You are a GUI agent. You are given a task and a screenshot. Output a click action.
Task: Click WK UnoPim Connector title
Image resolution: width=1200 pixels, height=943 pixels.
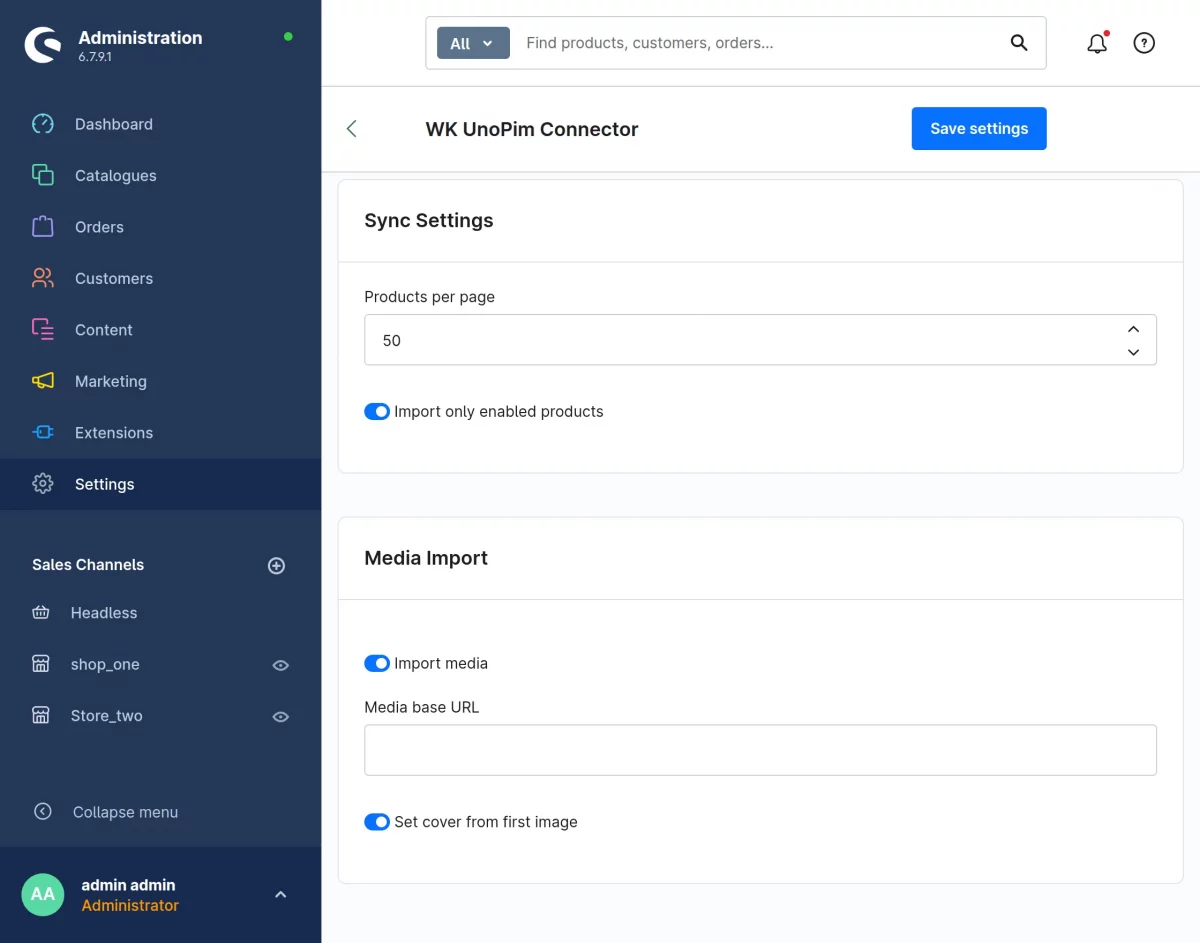pos(532,129)
